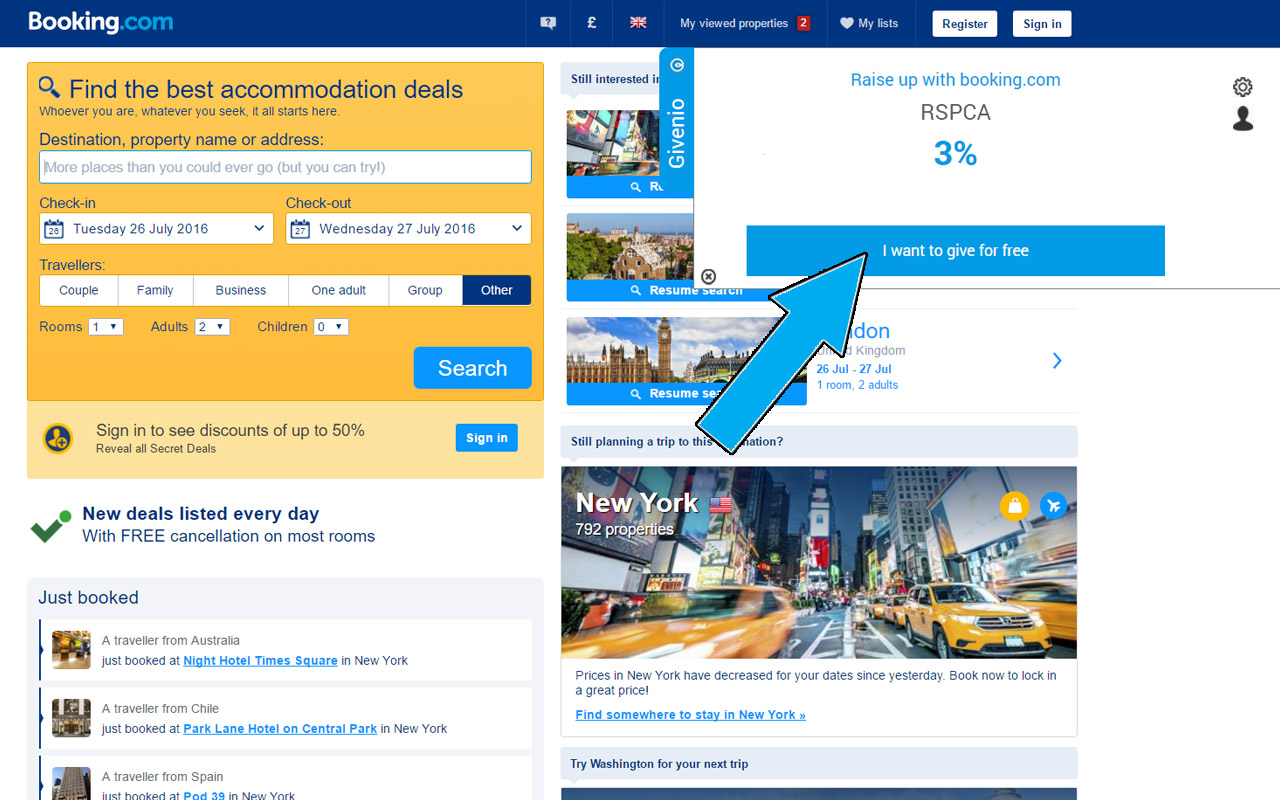Change currency via the pound icon
Image resolution: width=1280 pixels, height=800 pixels.
592,22
